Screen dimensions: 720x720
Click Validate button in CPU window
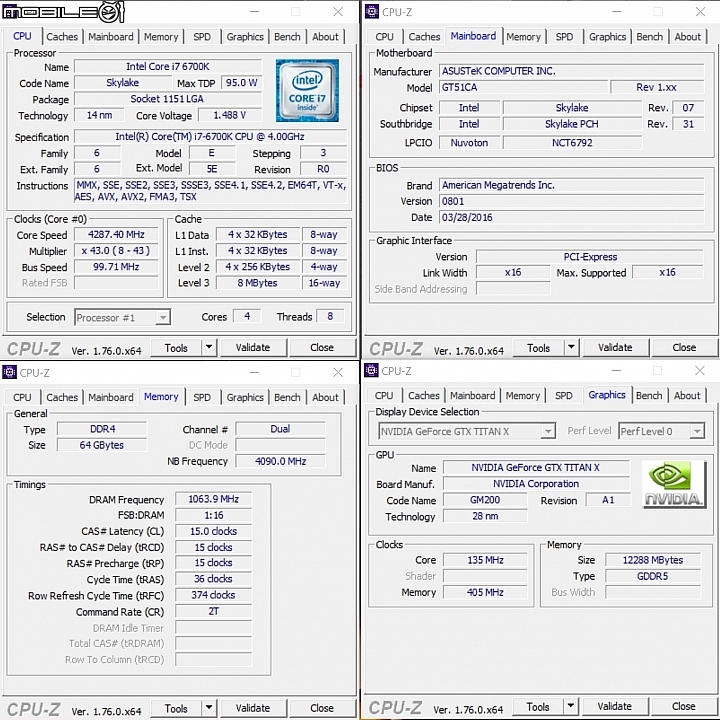(x=253, y=348)
